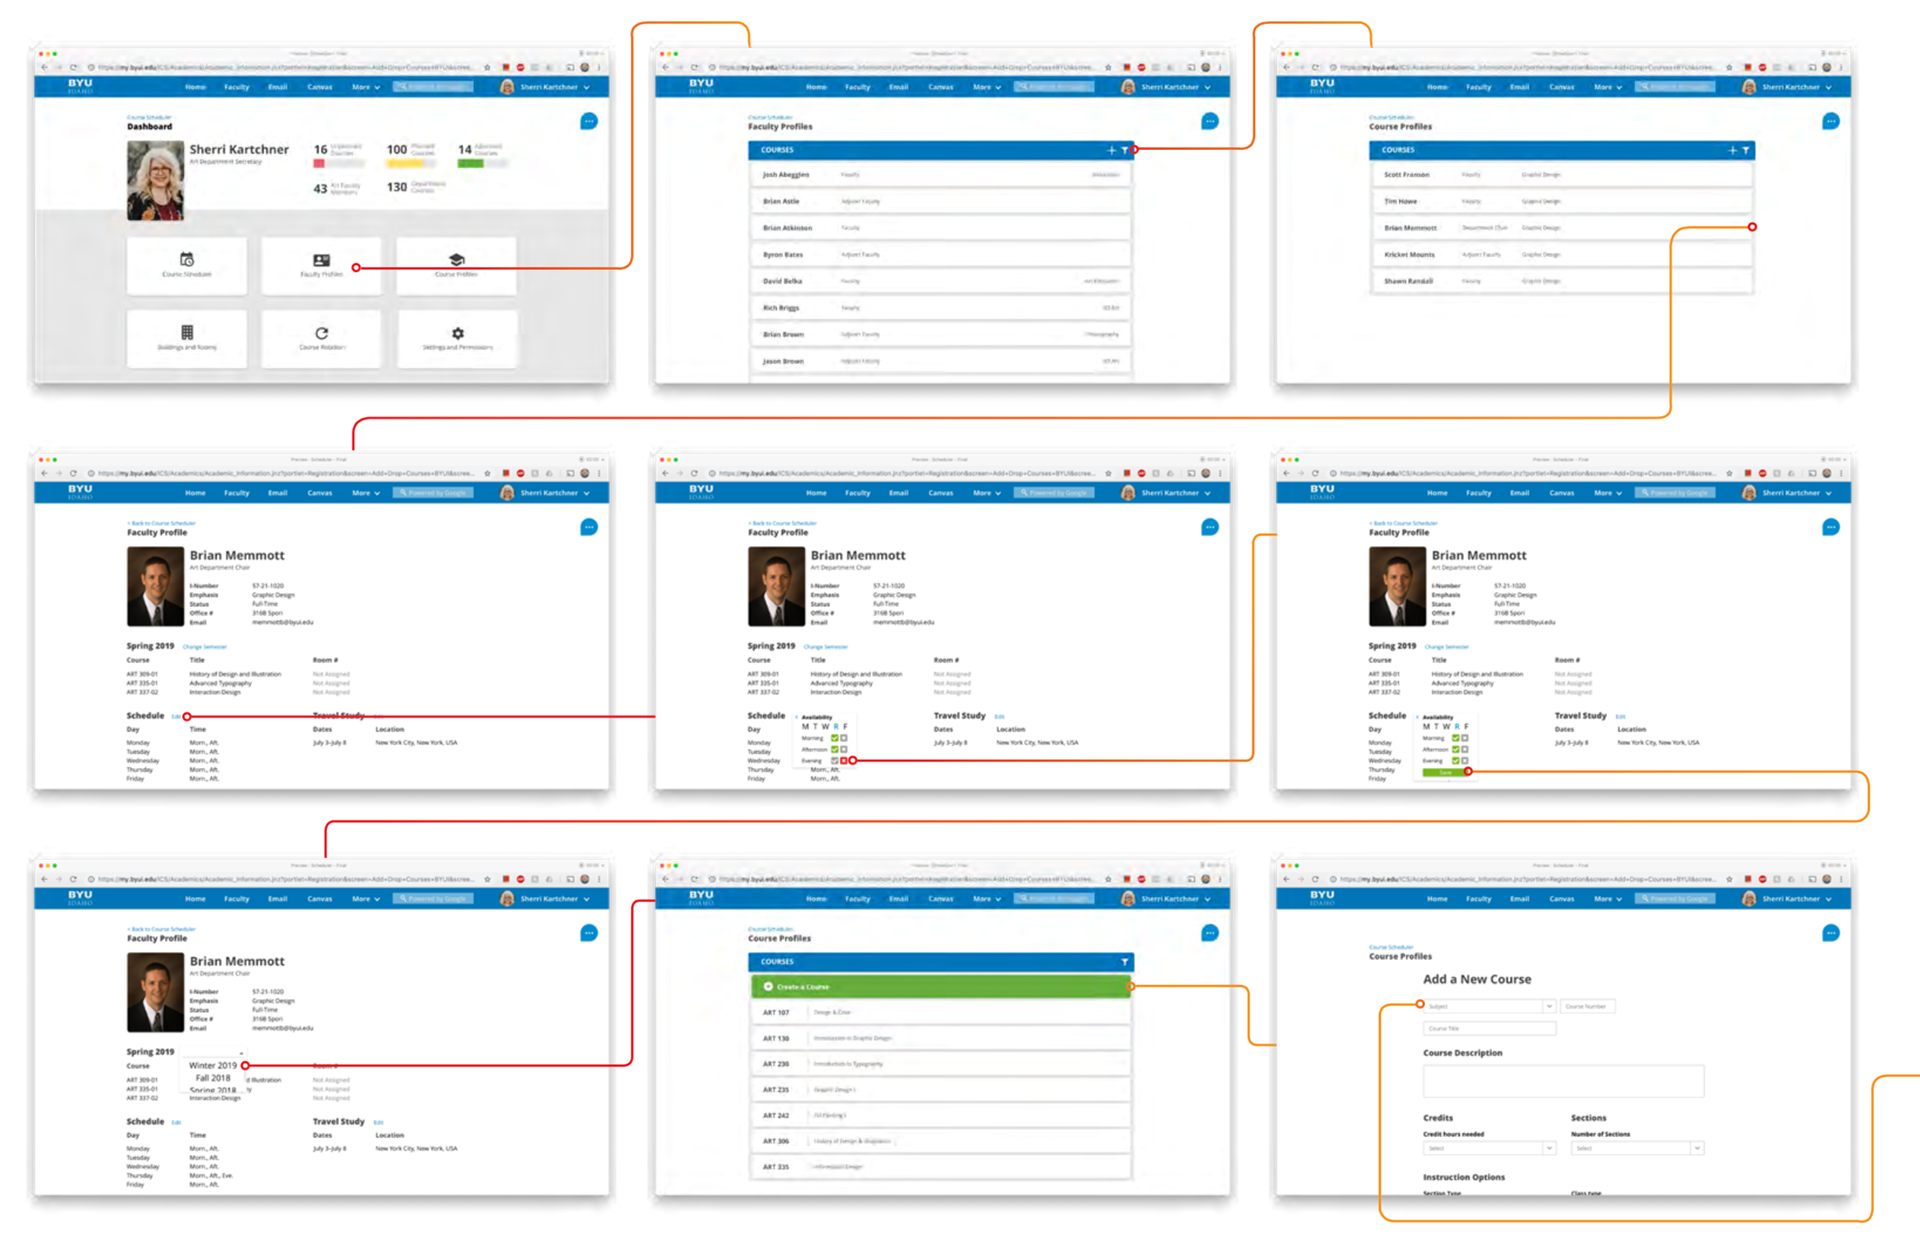Click yellow progress bar under 100 planned courses
The image size is (1920, 1235).
click(407, 163)
